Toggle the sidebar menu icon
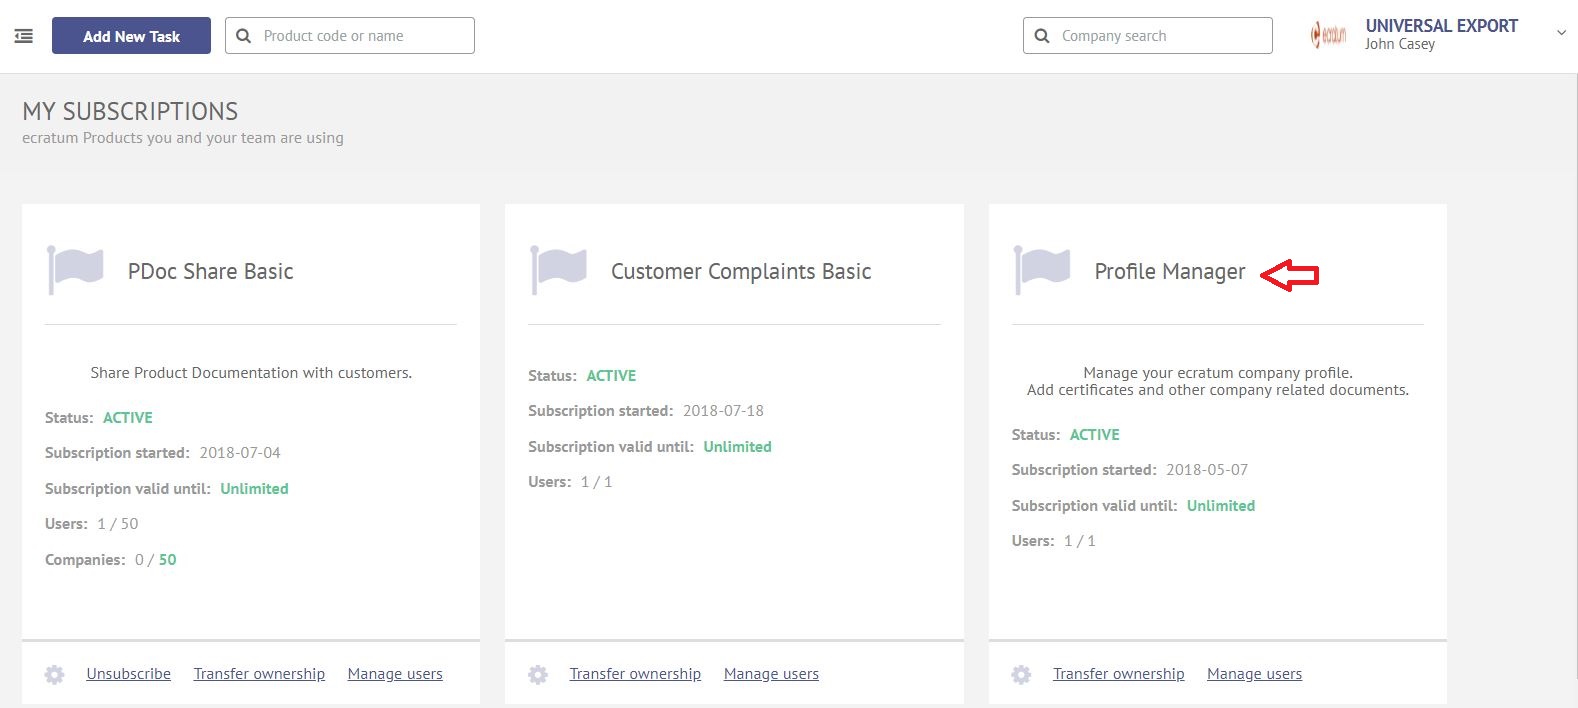The width and height of the screenshot is (1578, 708). click(24, 36)
